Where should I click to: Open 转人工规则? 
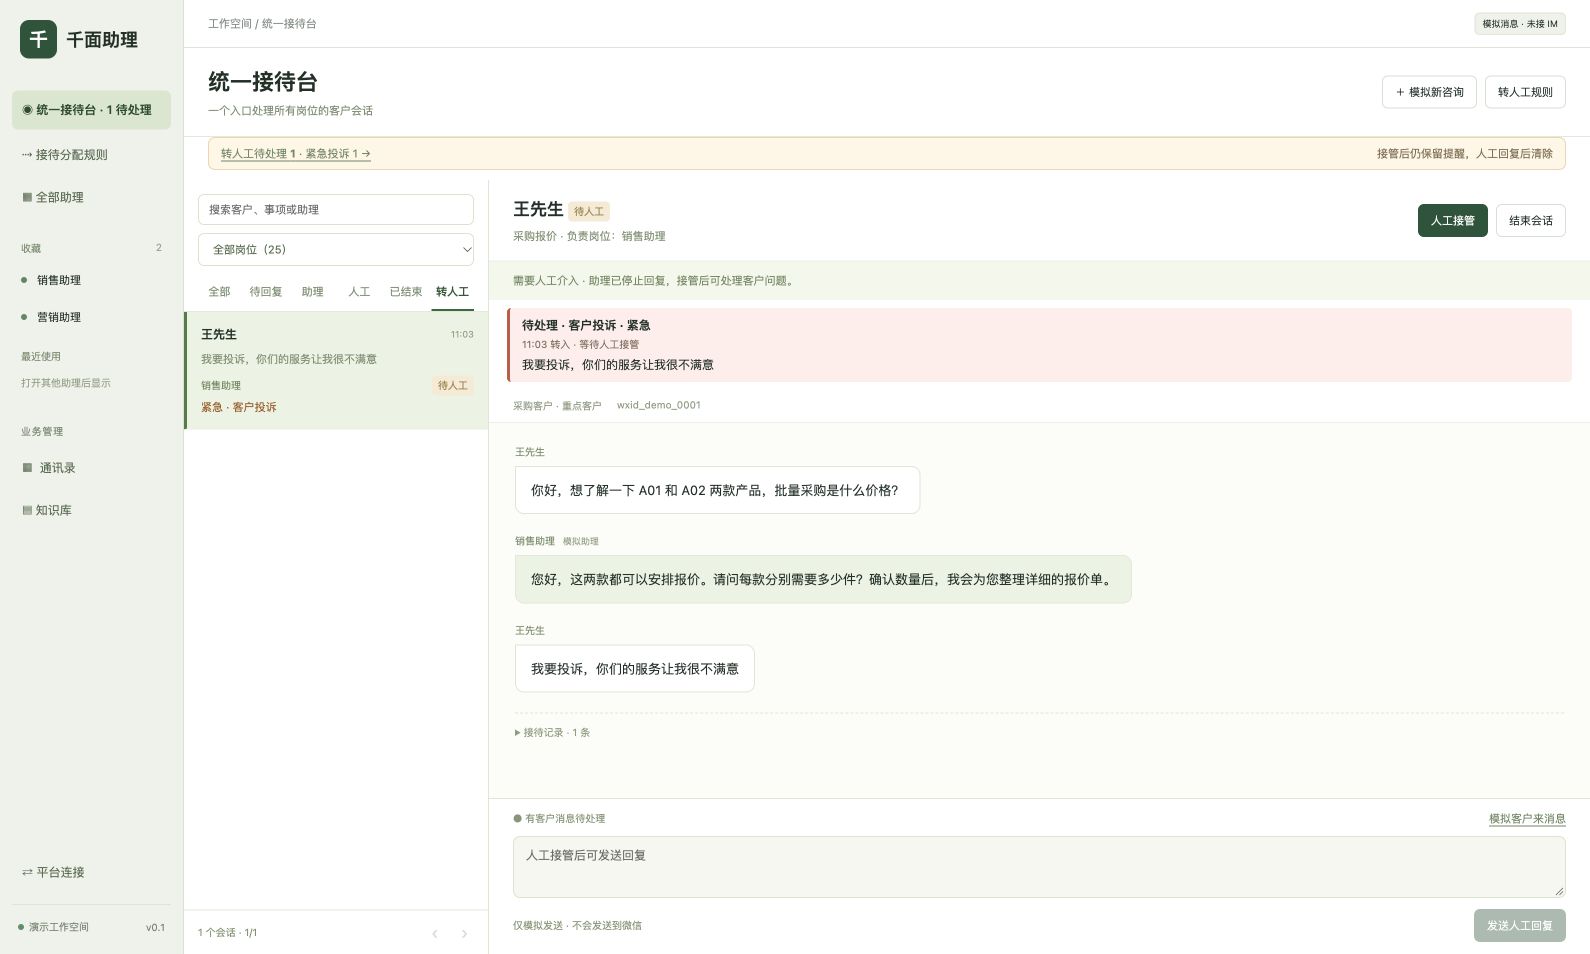tap(1525, 92)
